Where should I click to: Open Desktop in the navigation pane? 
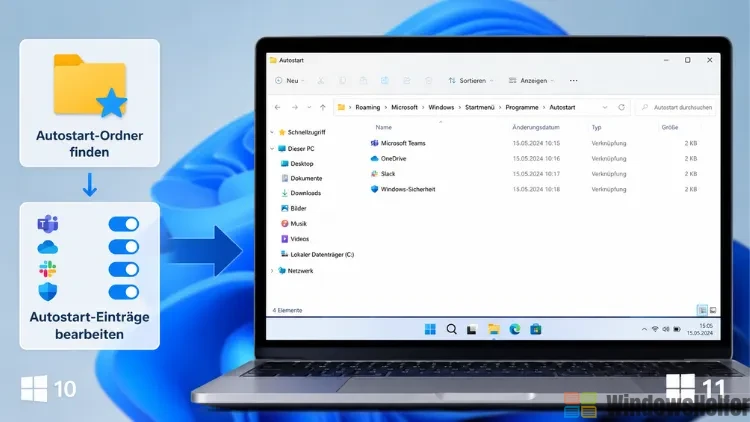pyautogui.click(x=297, y=164)
